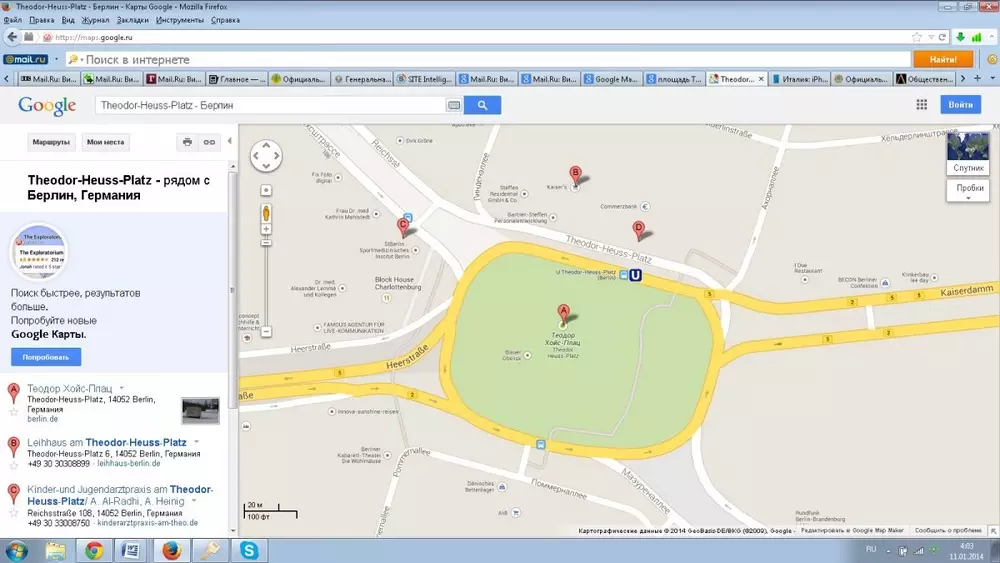Open the on-screen keyboard in search box
The image size is (1000, 563).
[x=453, y=105]
